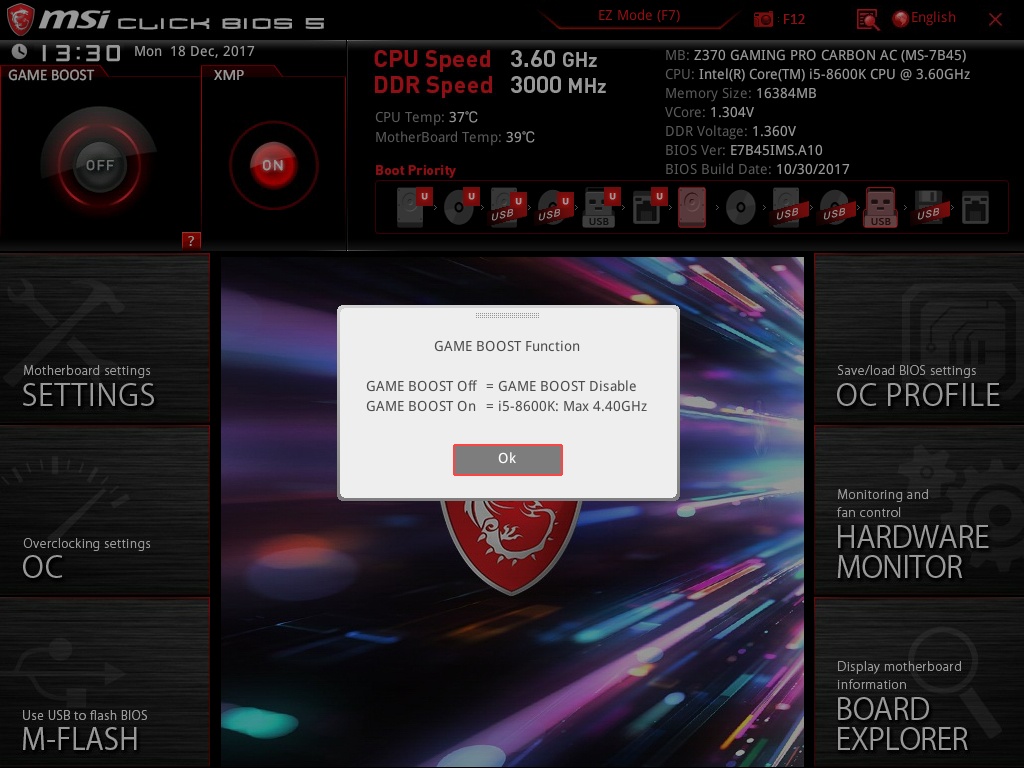1024x768 pixels.
Task: Open GAME BOOST help question mark
Action: pos(191,240)
